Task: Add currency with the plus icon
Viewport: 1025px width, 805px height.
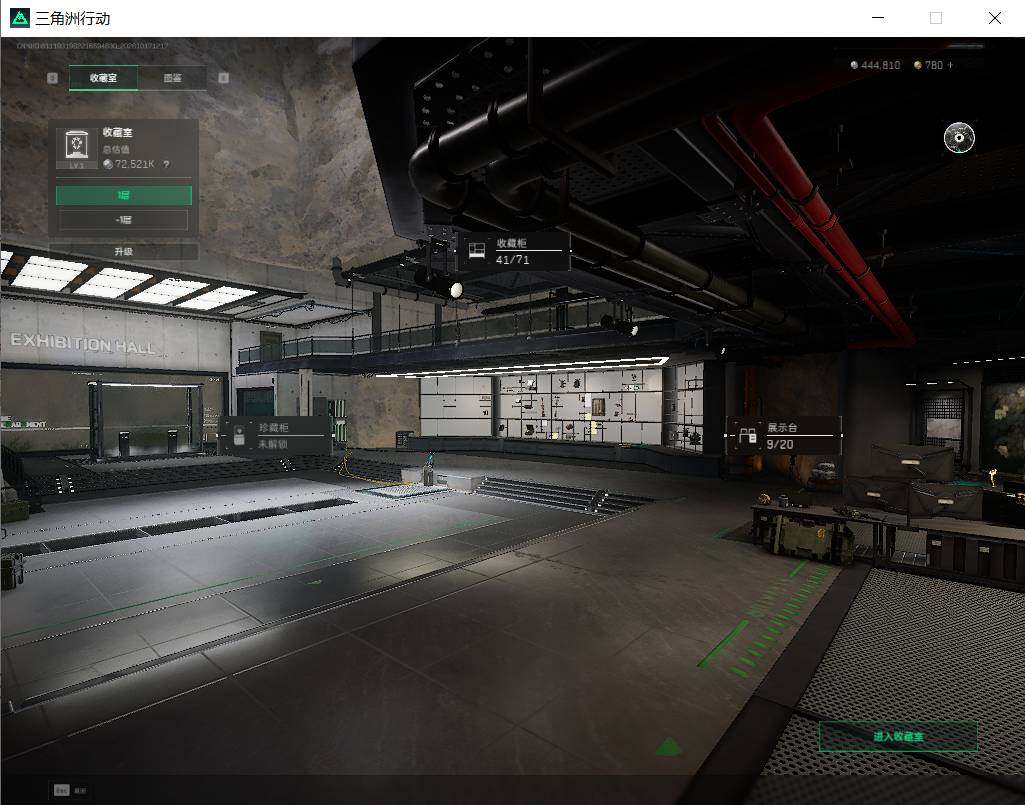Action: click(950, 65)
